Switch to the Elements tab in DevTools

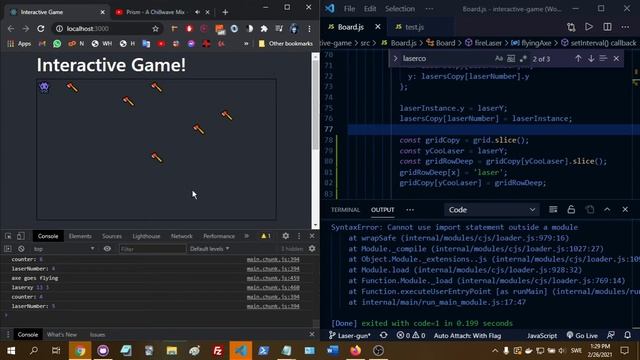click(80, 236)
